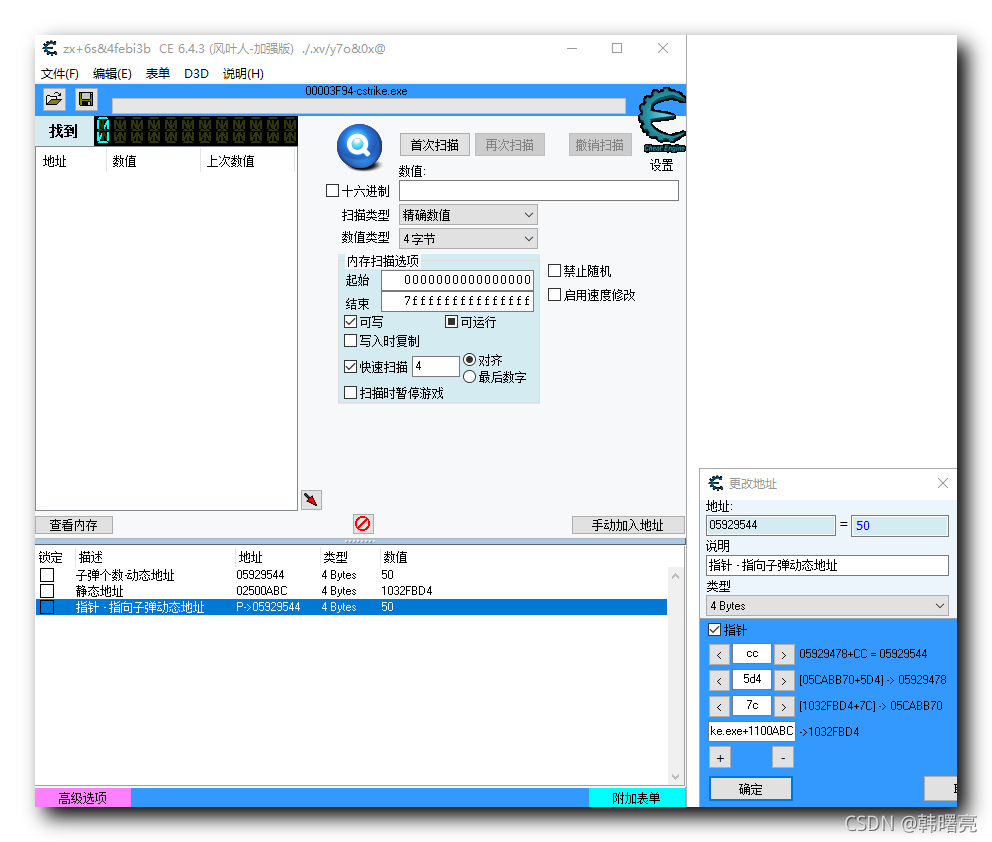Increase offset cc with right arrow
This screenshot has width=992, height=842.
pos(784,654)
